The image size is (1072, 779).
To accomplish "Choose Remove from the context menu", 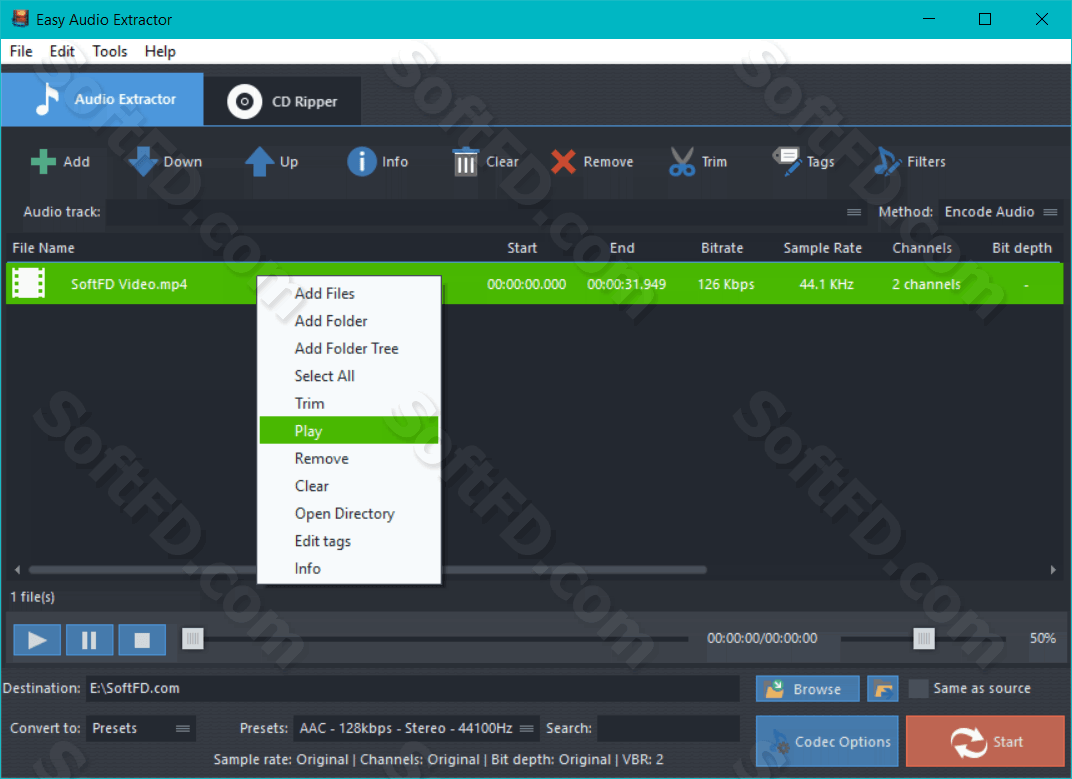I will [x=349, y=458].
